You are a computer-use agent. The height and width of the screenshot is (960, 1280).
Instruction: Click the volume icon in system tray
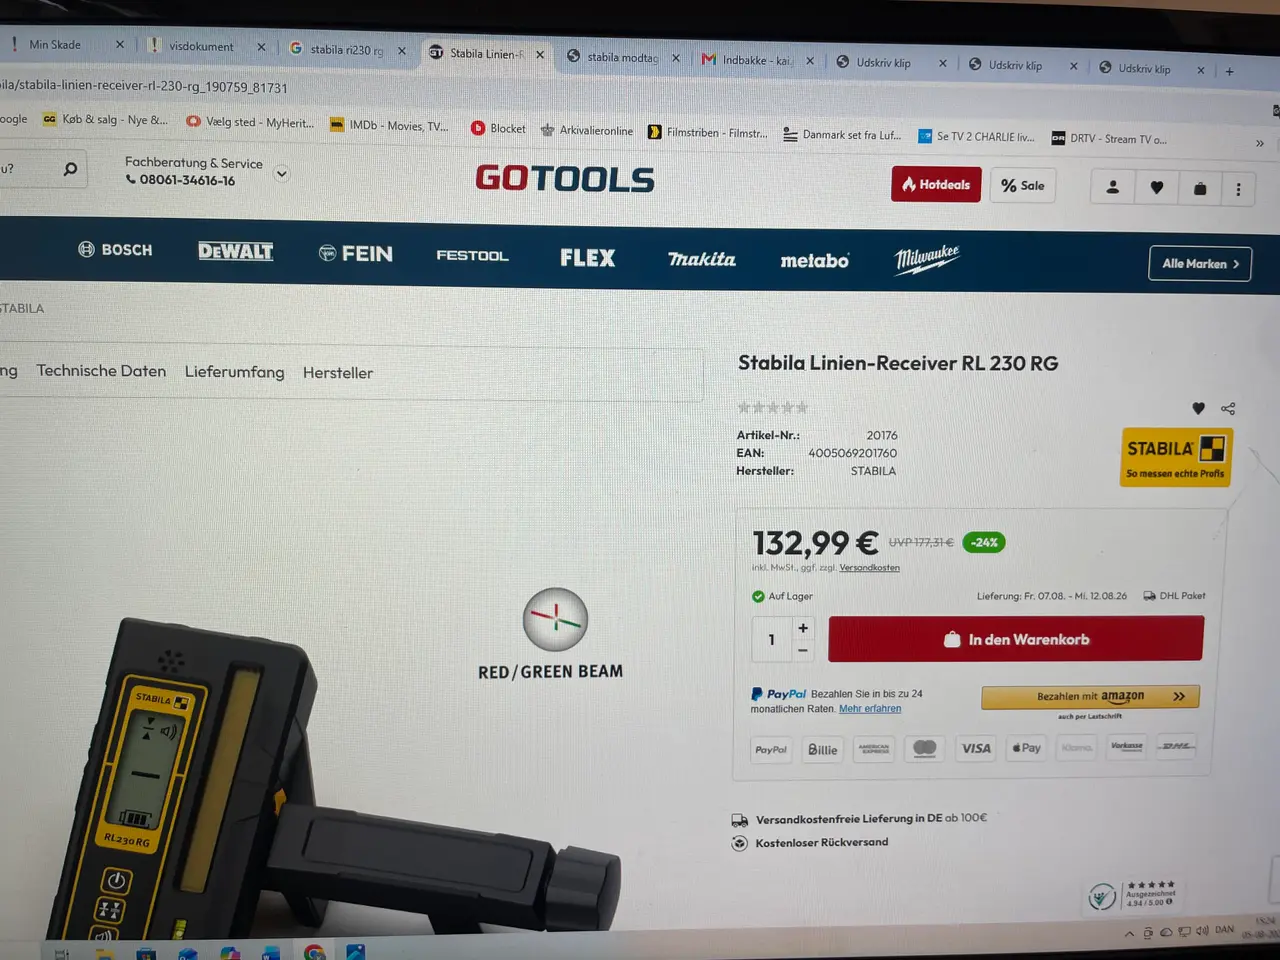(1200, 931)
